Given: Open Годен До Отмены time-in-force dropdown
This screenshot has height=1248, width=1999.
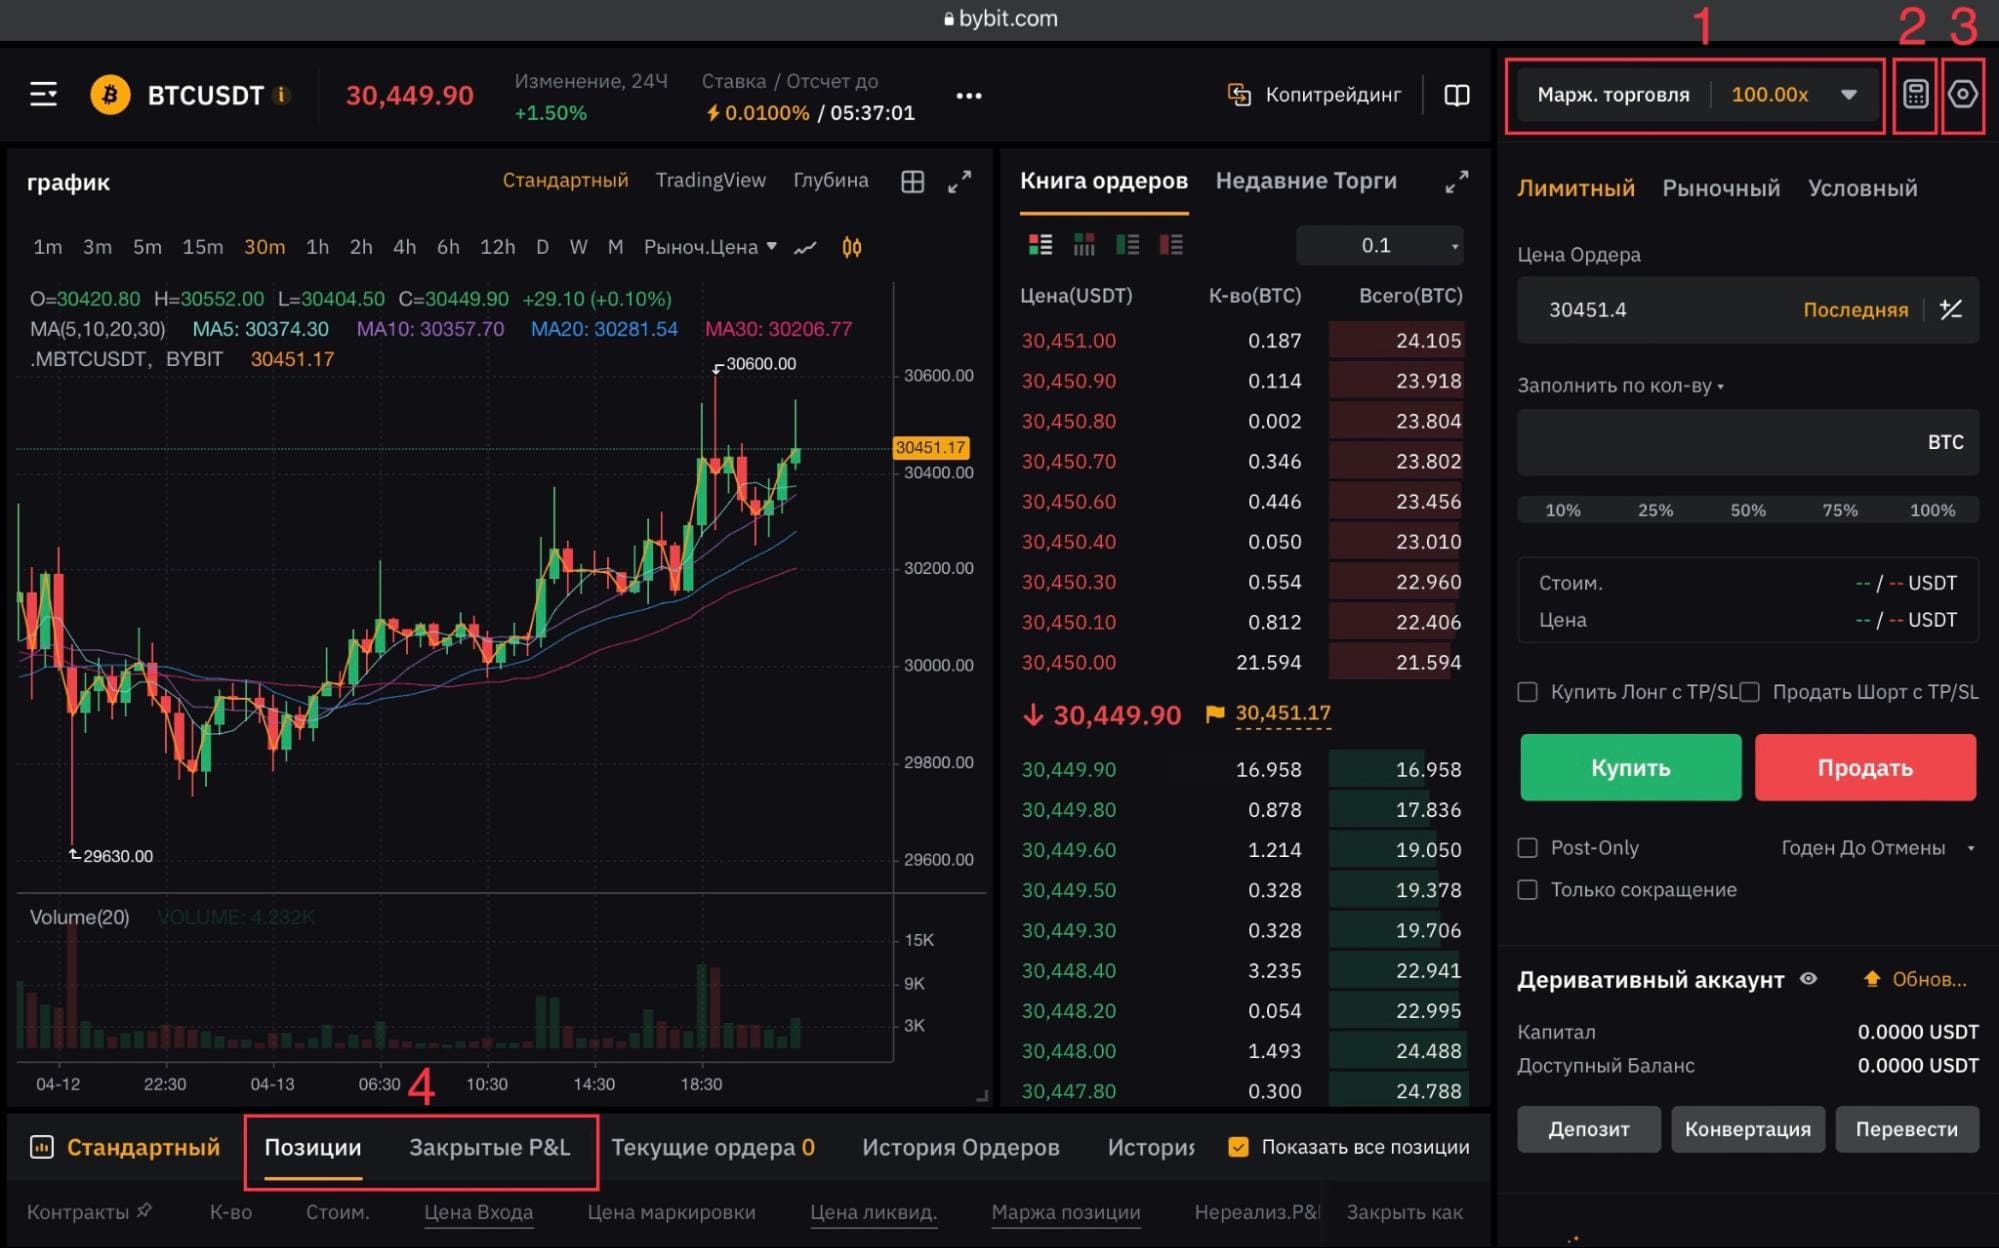Looking at the screenshot, I should coord(1877,848).
